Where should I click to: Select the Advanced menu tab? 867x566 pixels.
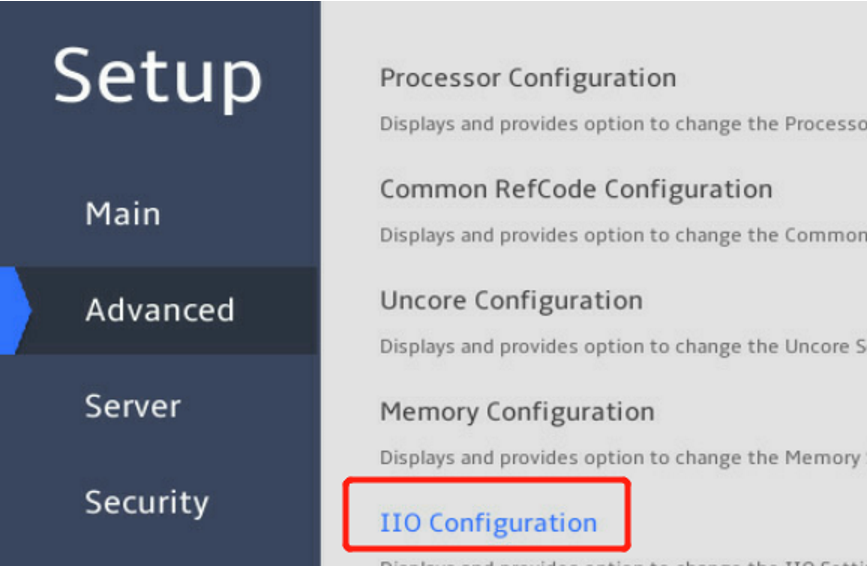(x=160, y=310)
